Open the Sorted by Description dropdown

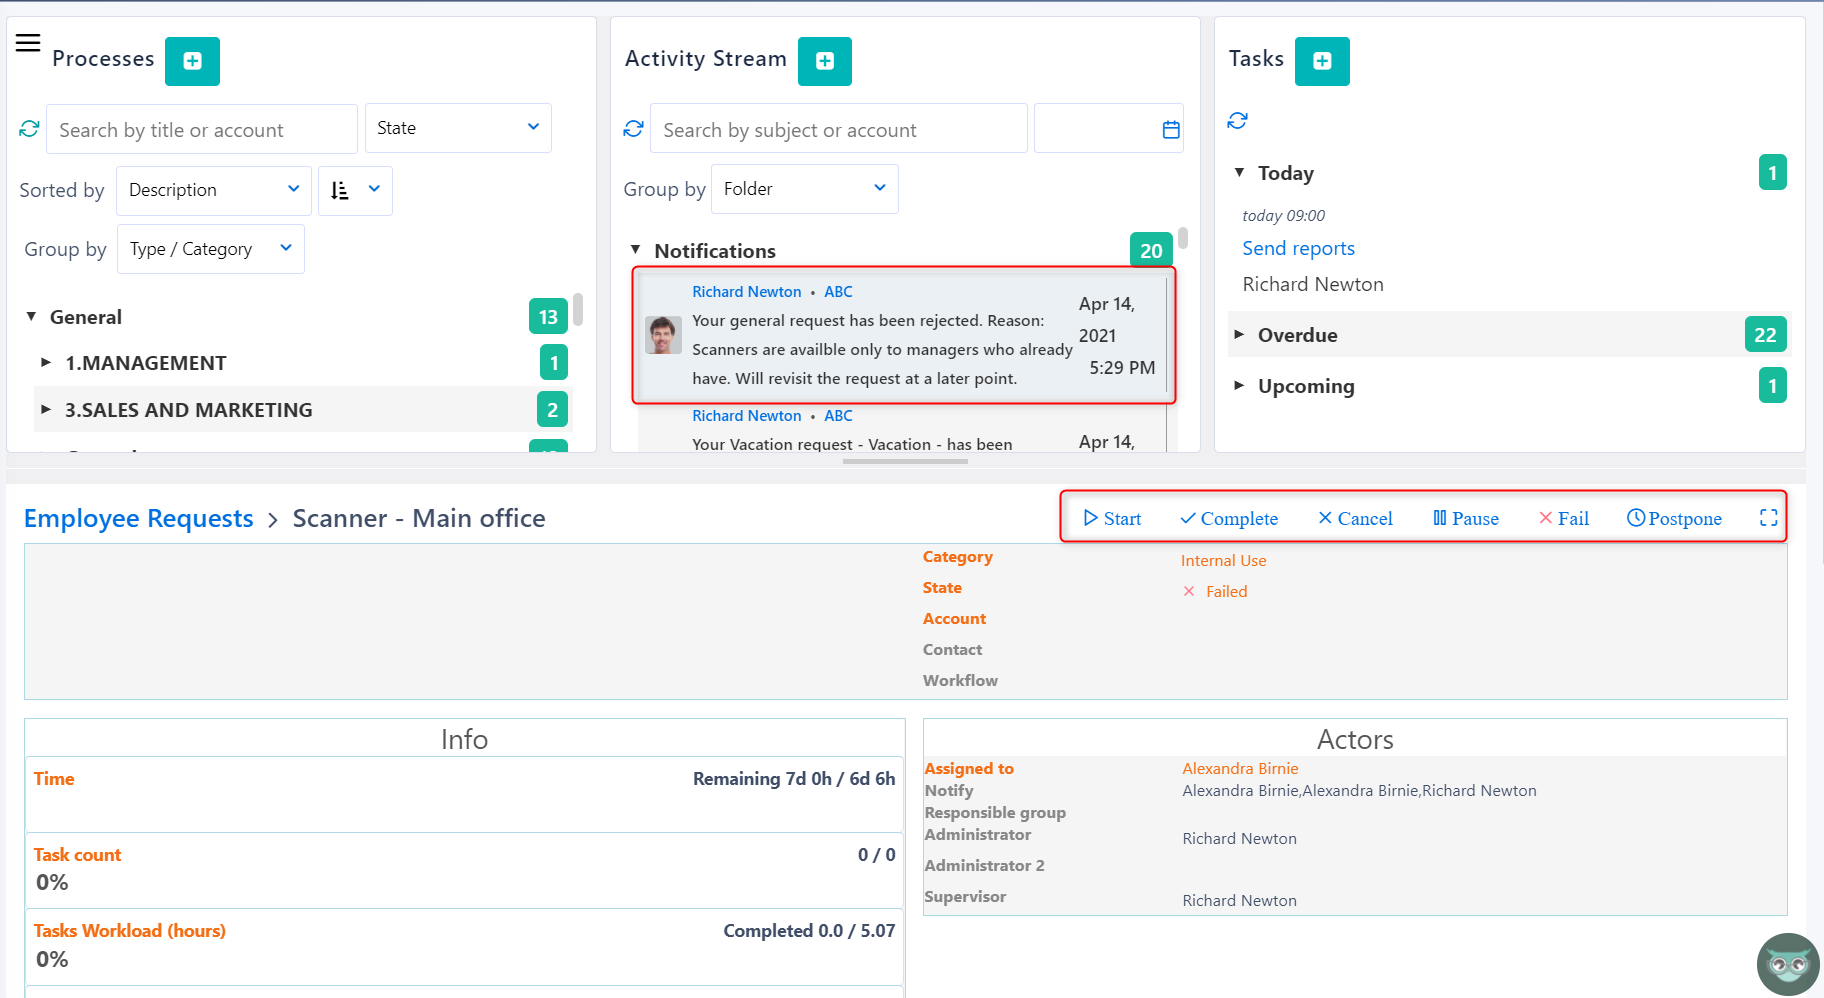[x=213, y=190]
